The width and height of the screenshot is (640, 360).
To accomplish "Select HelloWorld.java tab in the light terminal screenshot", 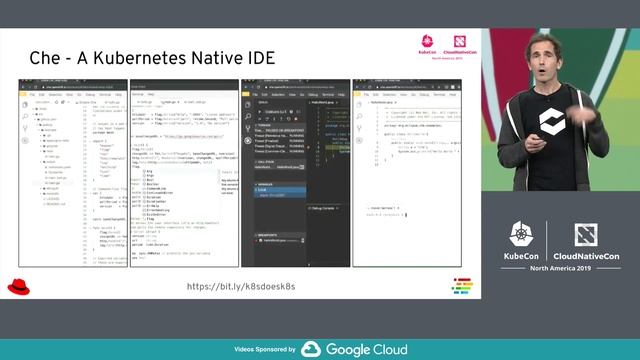I will click(x=382, y=102).
